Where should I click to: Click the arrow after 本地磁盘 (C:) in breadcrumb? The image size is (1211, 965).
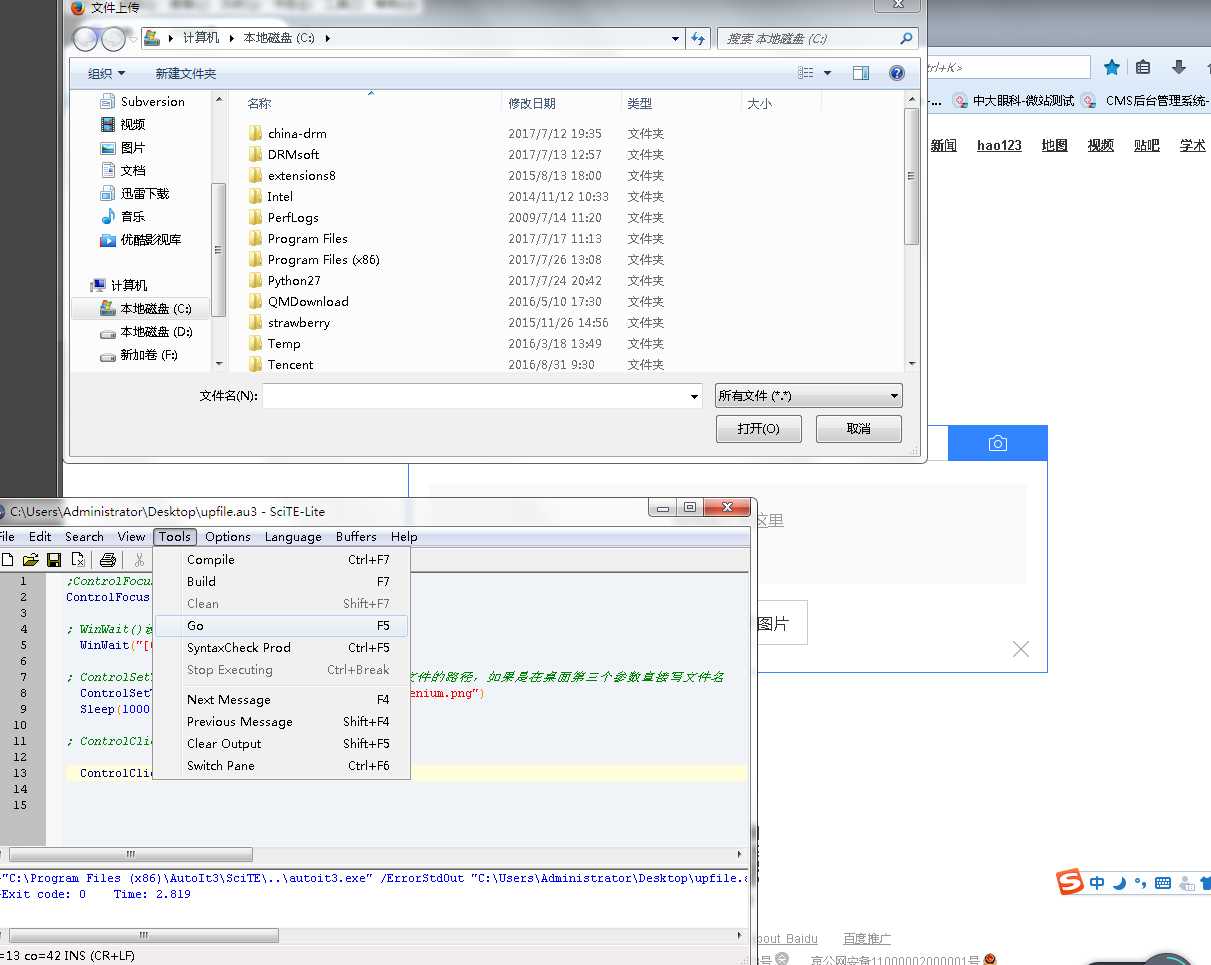point(327,39)
